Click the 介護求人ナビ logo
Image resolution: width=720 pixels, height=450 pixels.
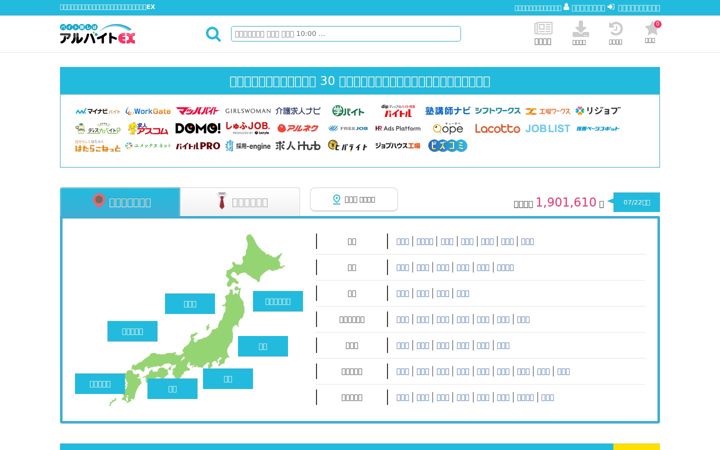point(298,111)
